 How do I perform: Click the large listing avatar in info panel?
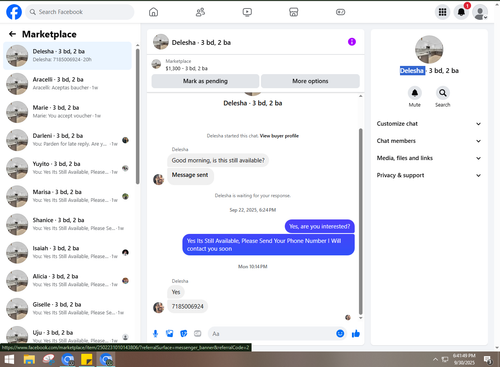(429, 50)
